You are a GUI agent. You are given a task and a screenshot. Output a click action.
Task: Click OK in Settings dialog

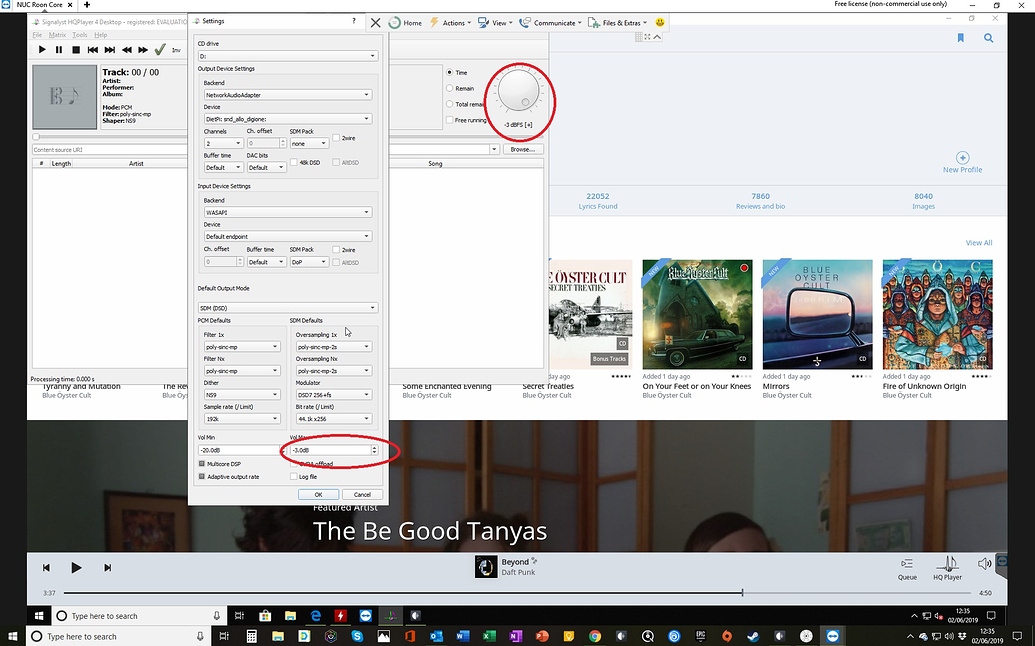[x=318, y=494]
